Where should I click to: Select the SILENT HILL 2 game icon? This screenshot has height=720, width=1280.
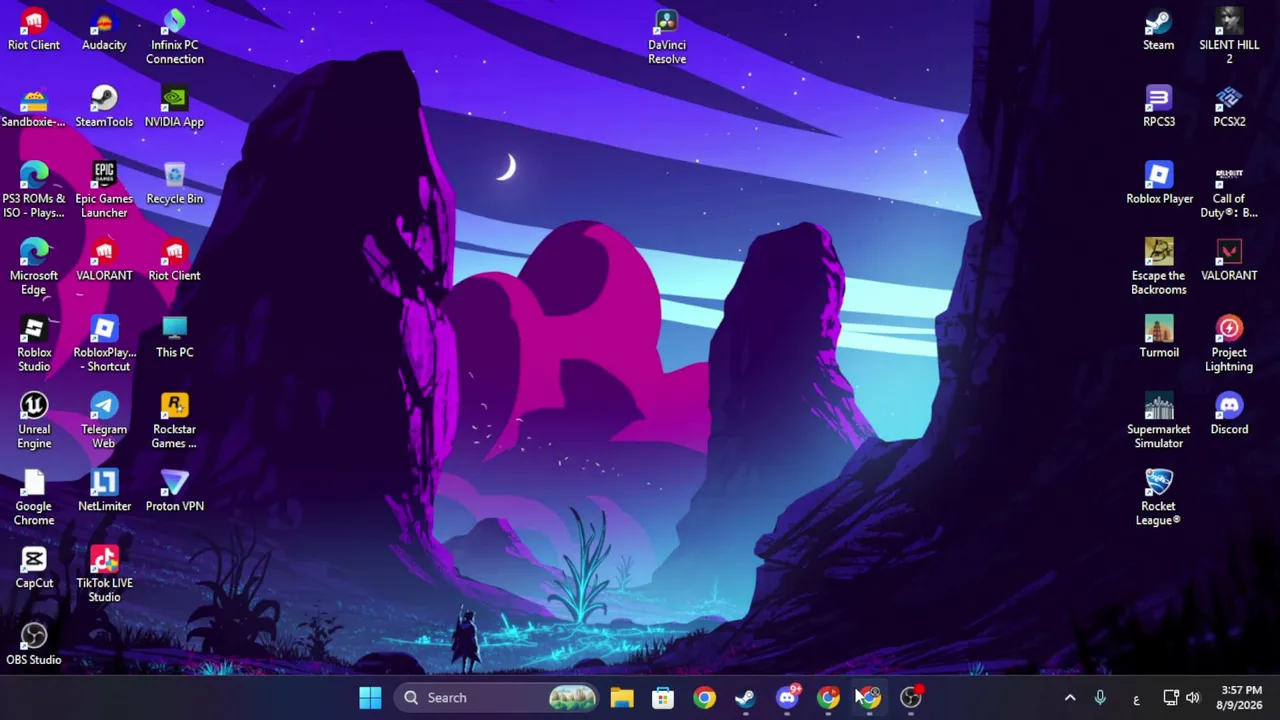pyautogui.click(x=1229, y=37)
